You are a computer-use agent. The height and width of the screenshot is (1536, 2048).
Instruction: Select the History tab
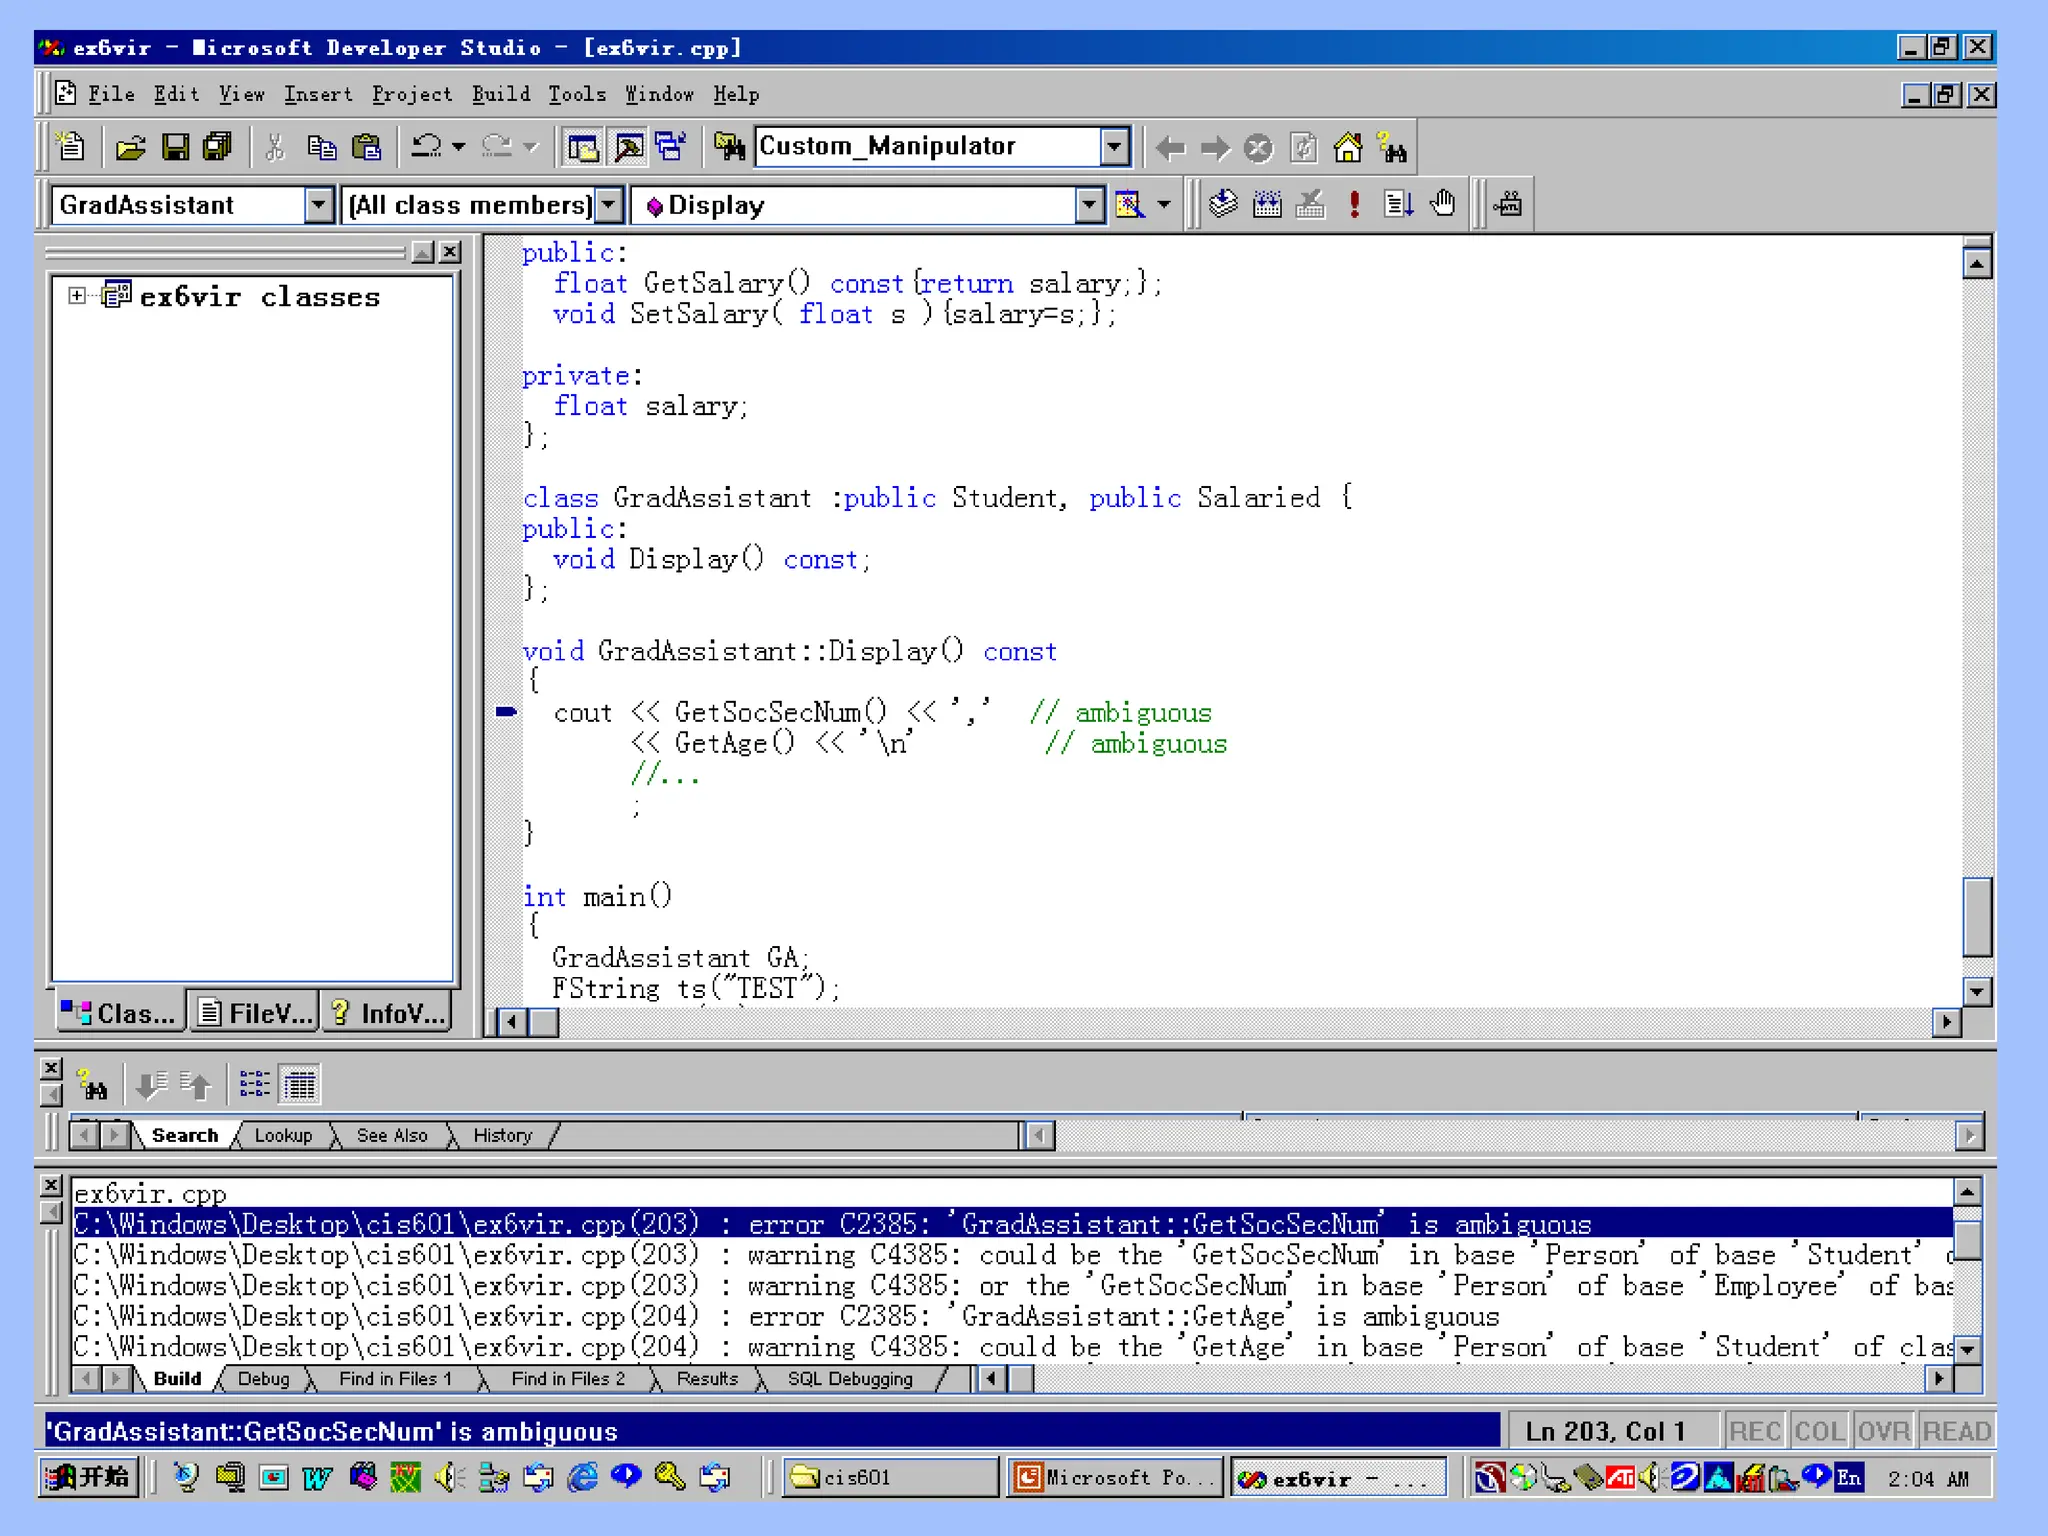click(502, 1135)
